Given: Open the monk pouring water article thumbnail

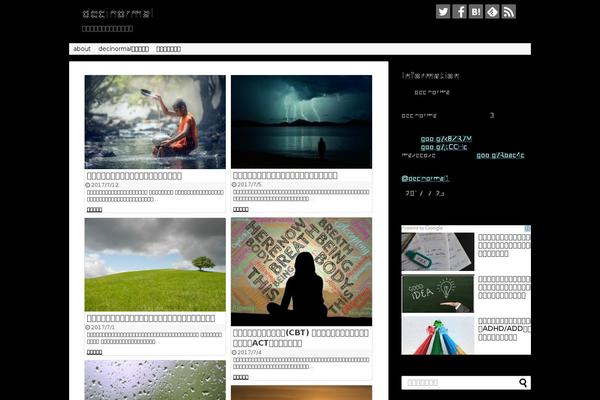Looking at the screenshot, I should [155, 122].
